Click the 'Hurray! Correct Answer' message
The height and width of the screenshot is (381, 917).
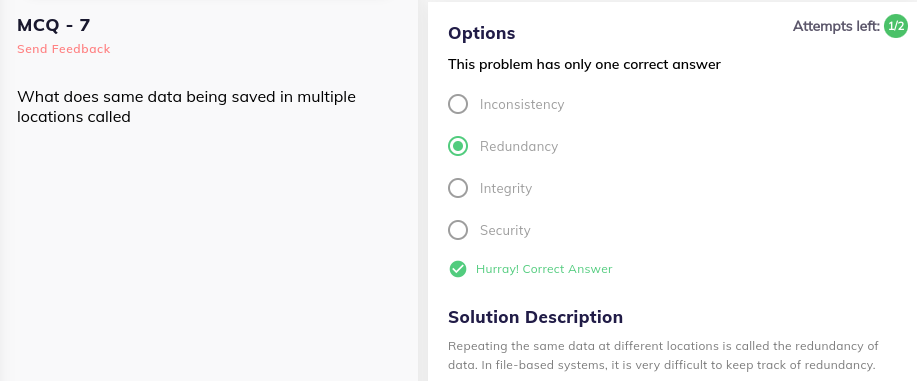[x=544, y=269]
